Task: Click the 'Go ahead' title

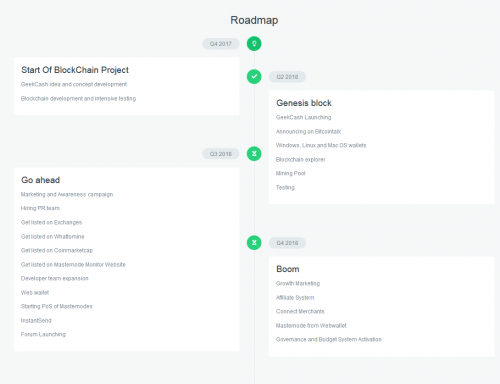Action: (41, 180)
